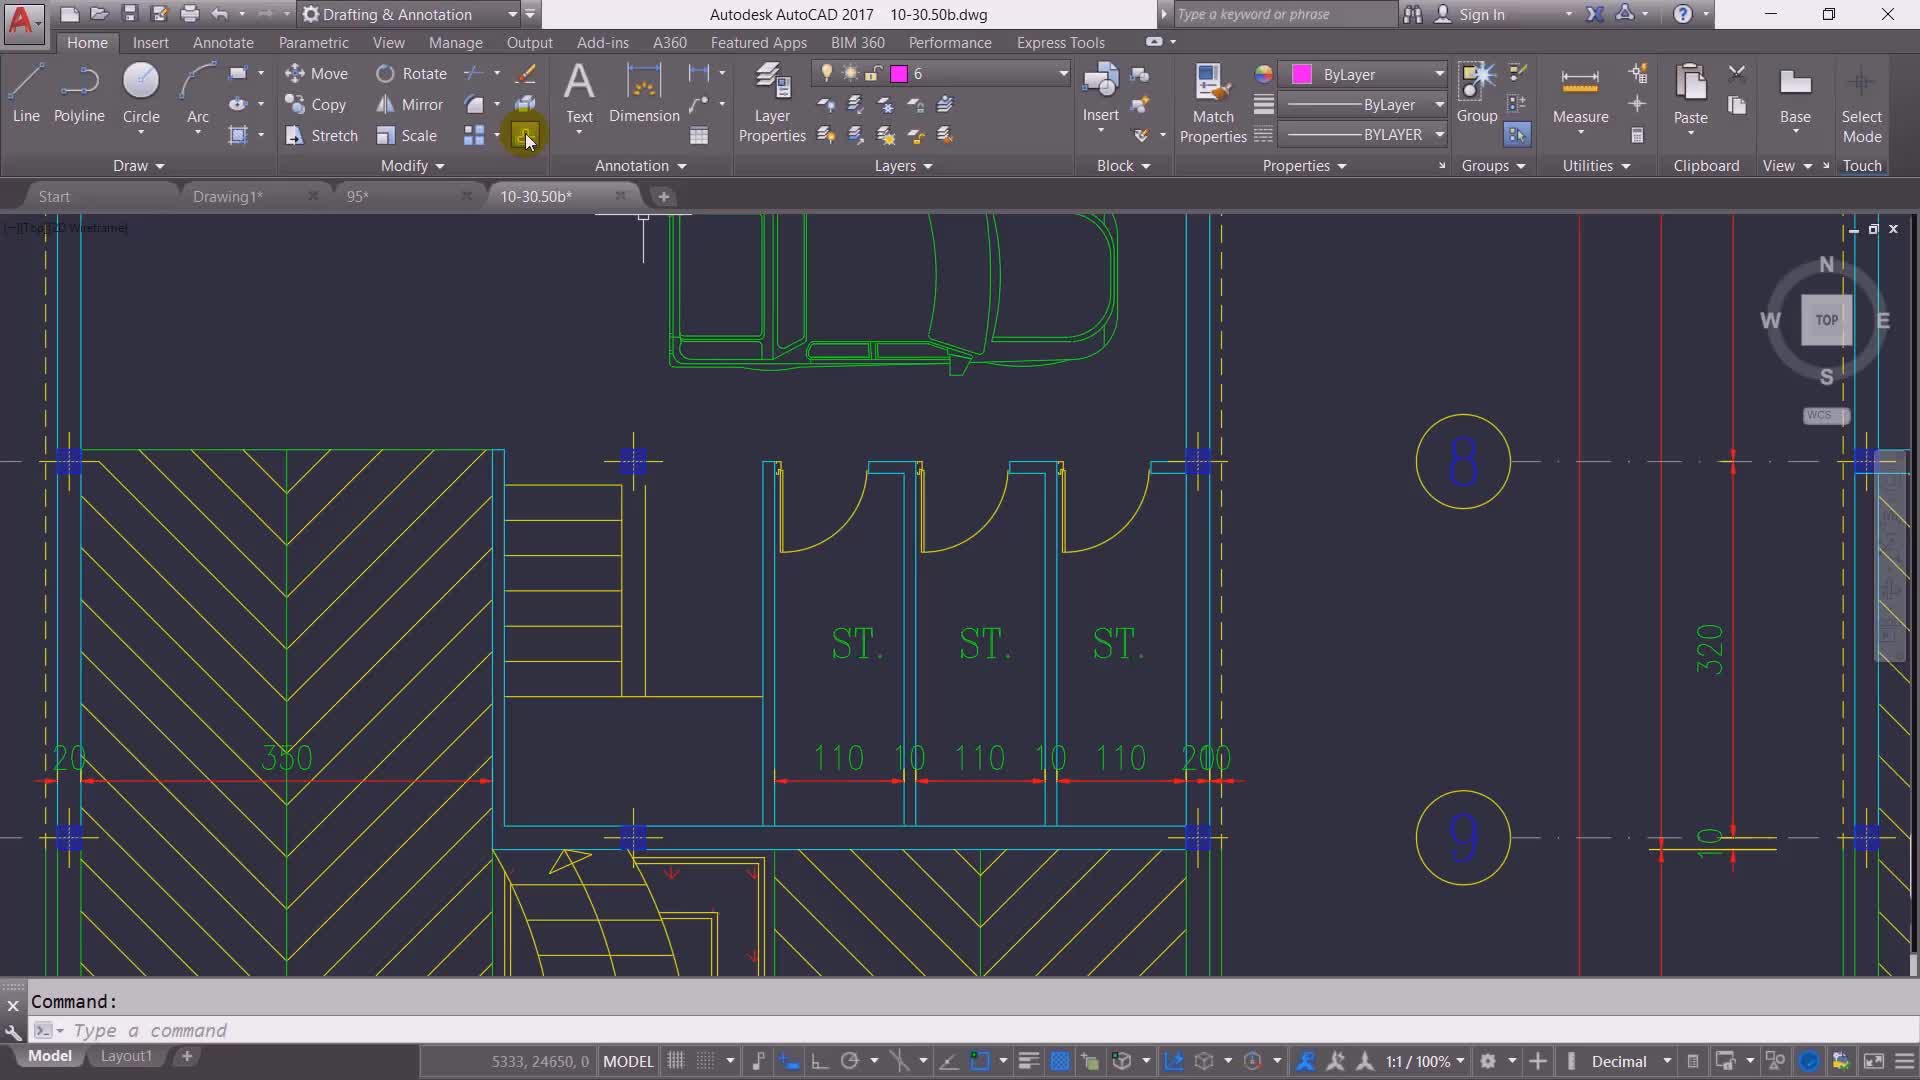Click the Mirror tool
The width and height of the screenshot is (1920, 1080).
tap(409, 104)
